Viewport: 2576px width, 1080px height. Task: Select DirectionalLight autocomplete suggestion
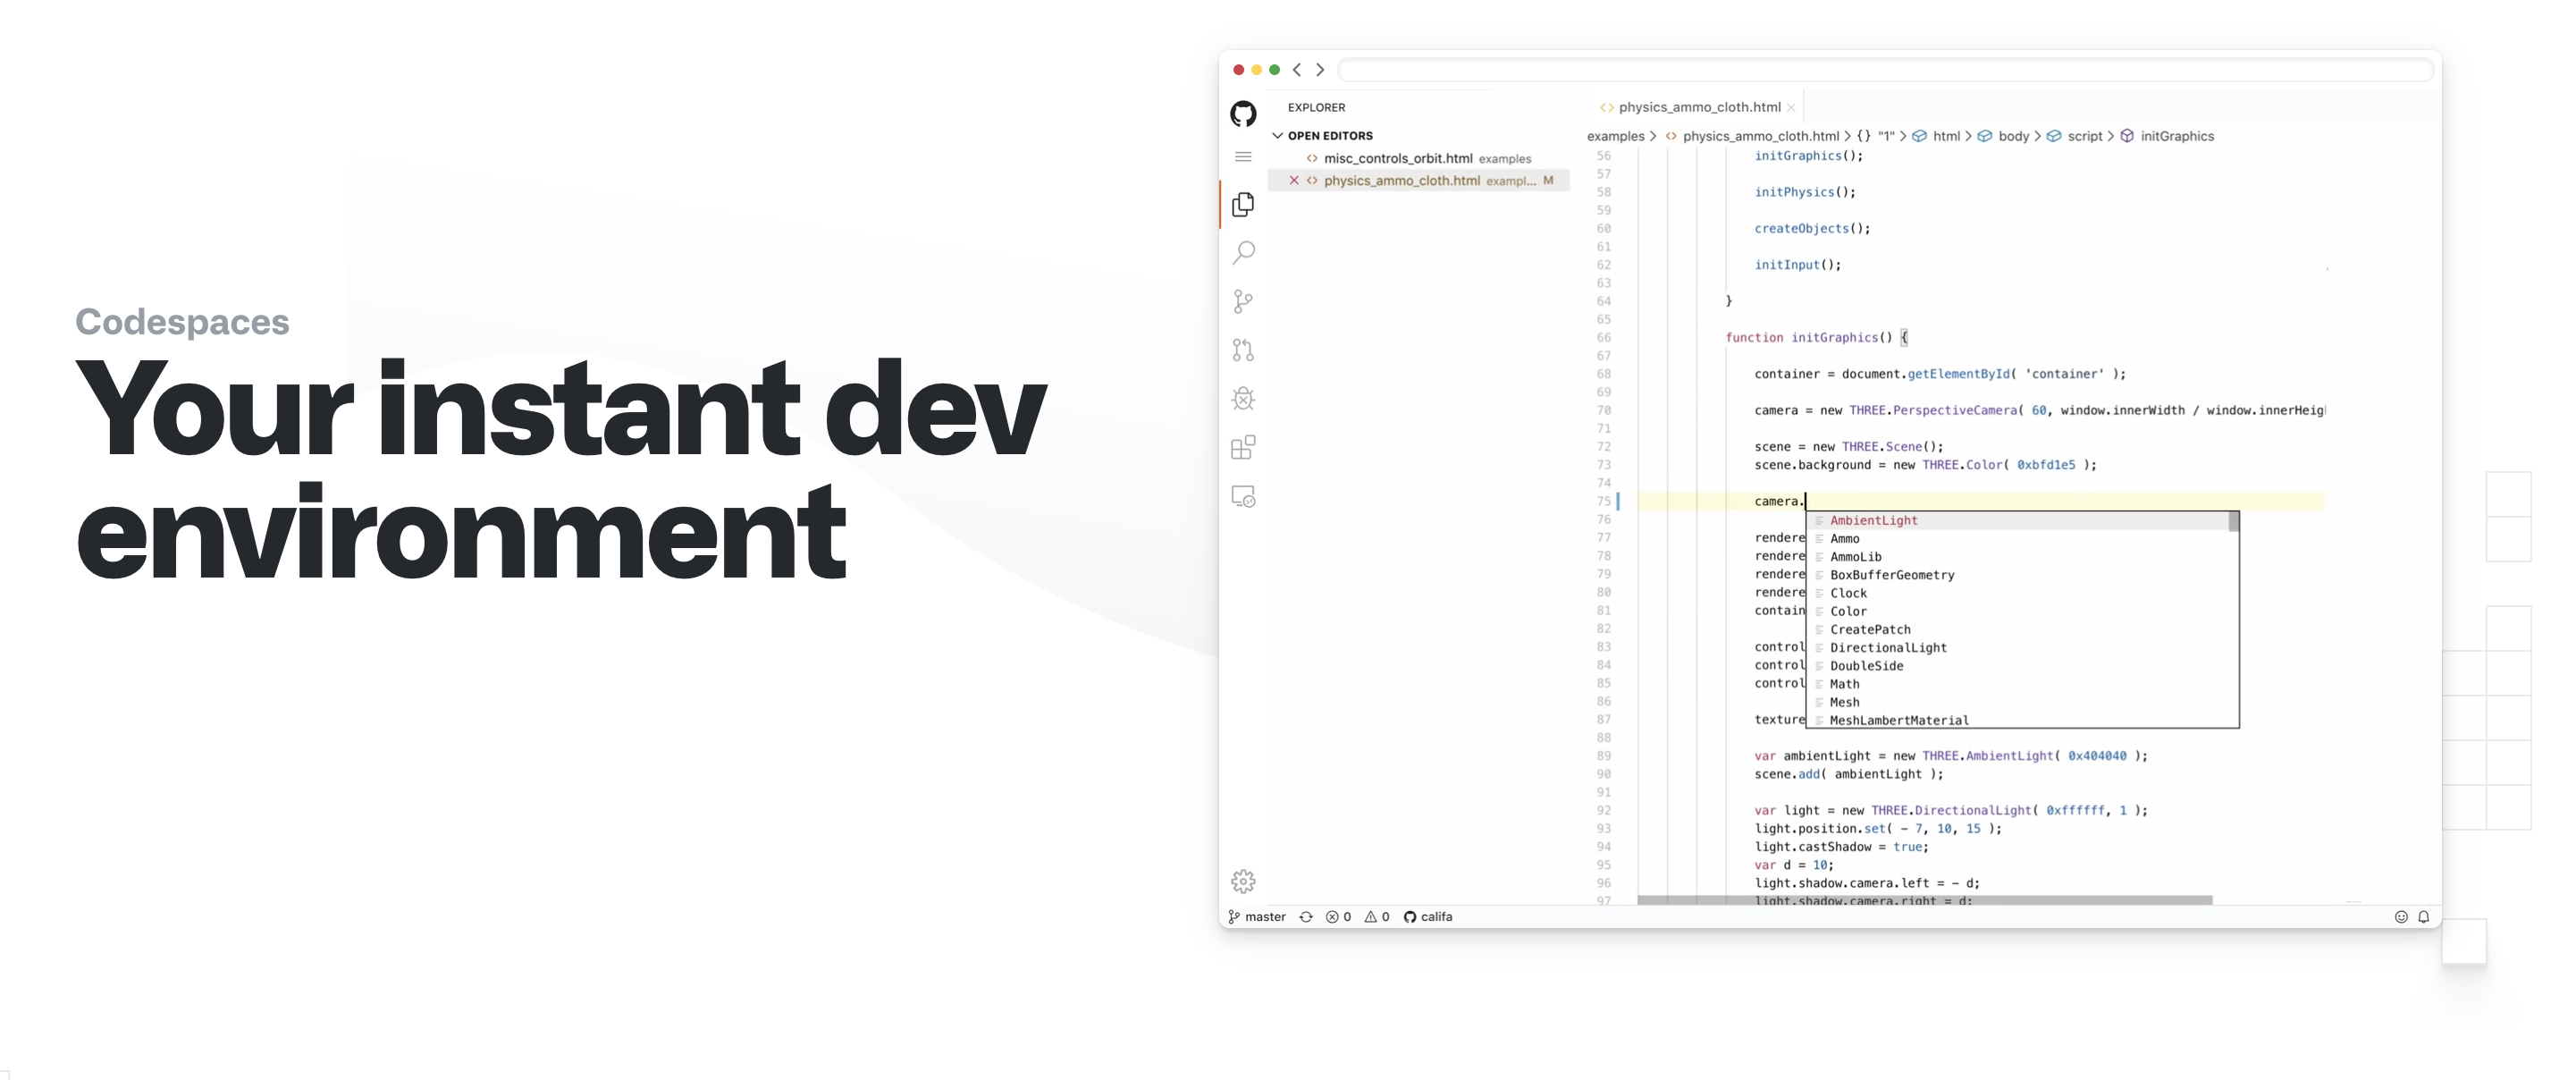click(2018, 648)
